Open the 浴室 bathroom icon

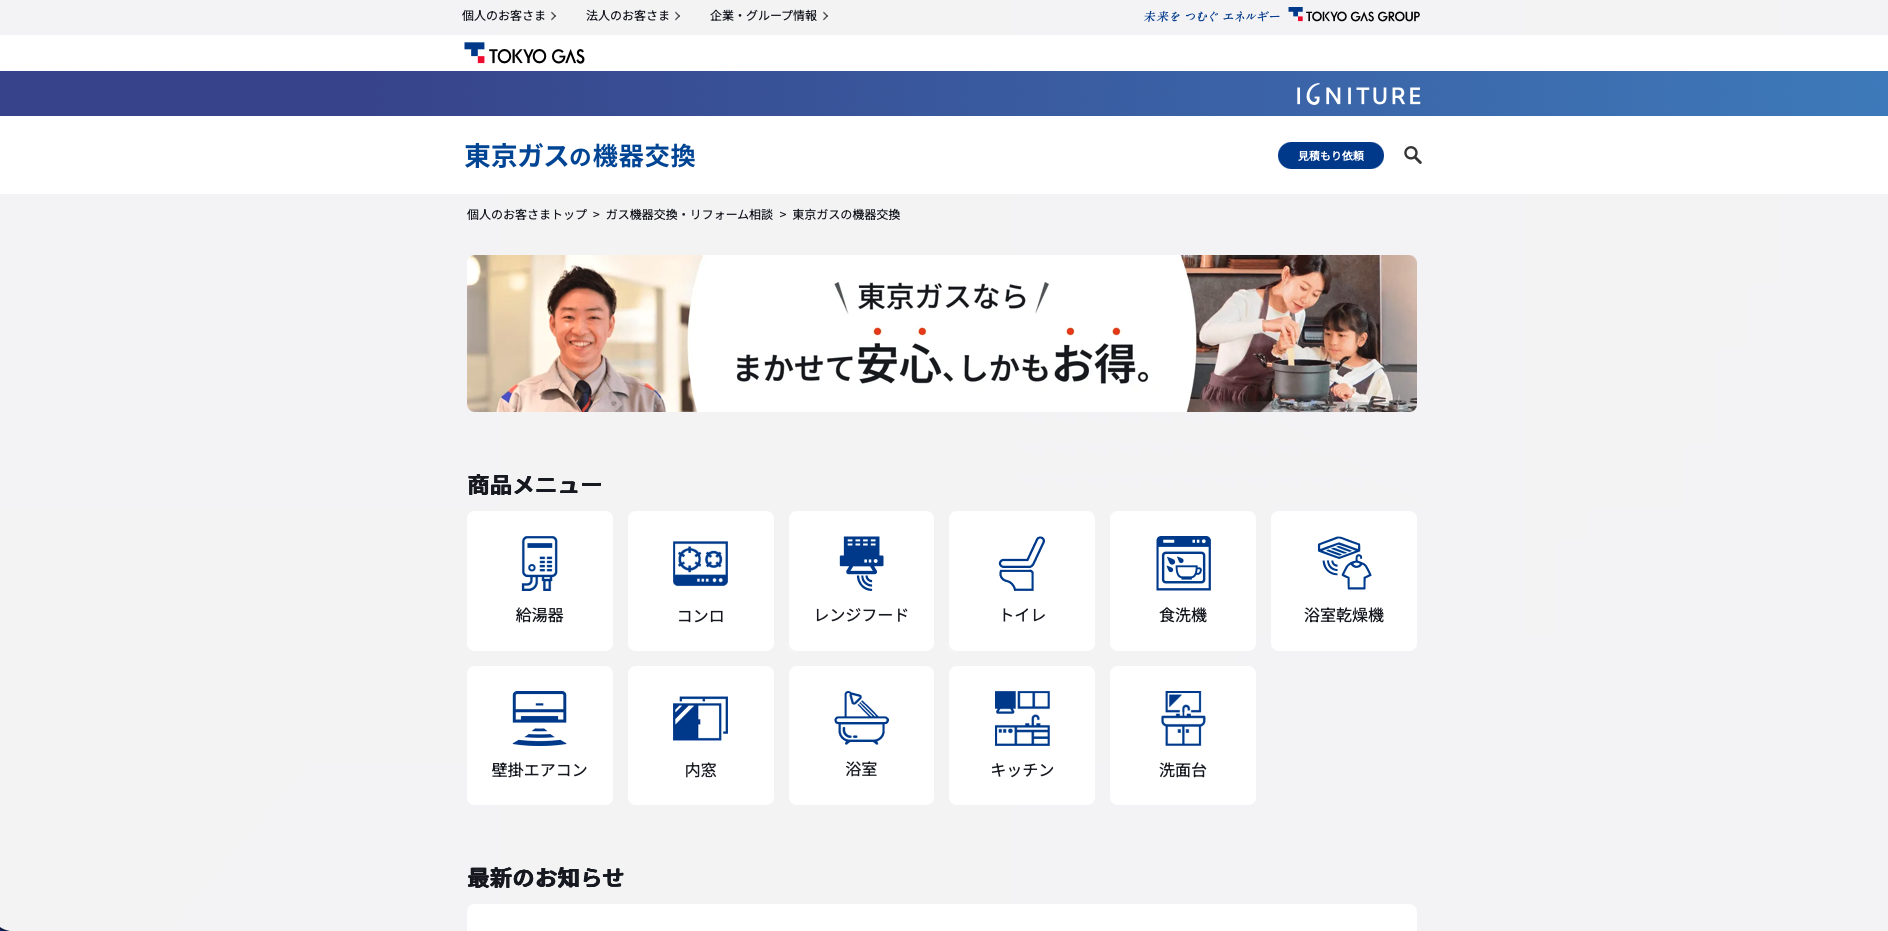pos(861,719)
